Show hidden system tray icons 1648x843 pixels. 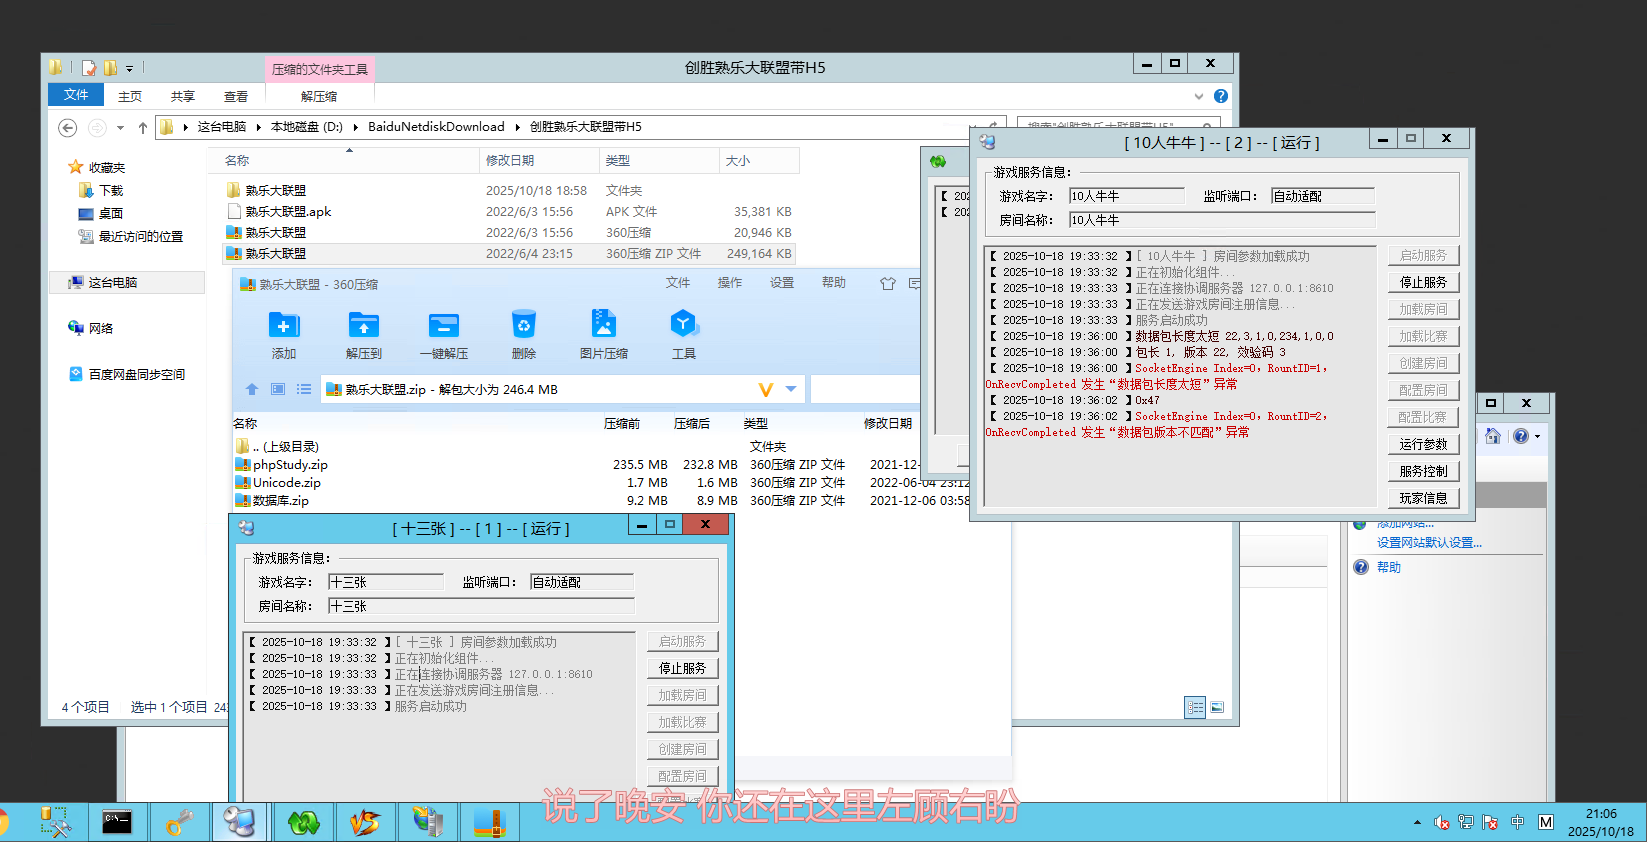tap(1417, 823)
